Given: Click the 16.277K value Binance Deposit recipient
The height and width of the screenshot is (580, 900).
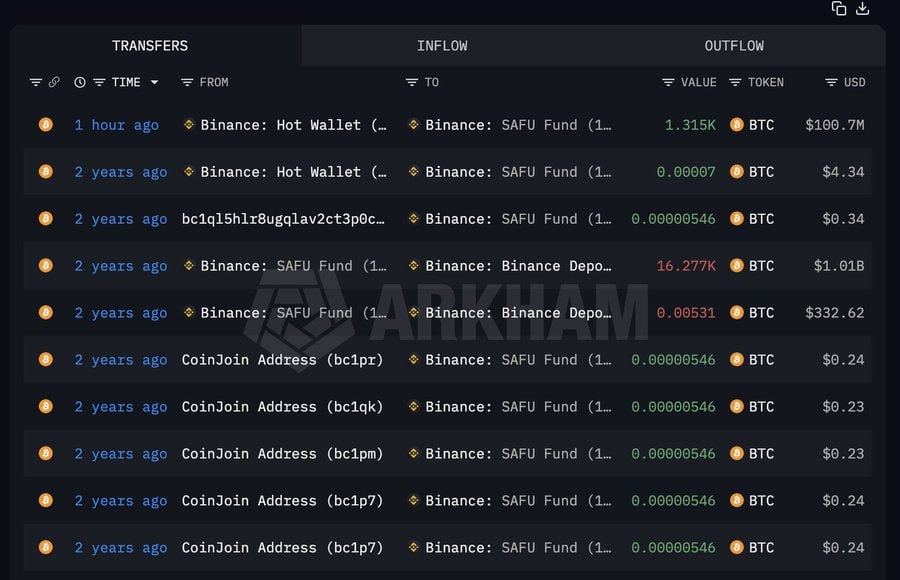Looking at the screenshot, I should click(x=517, y=266).
